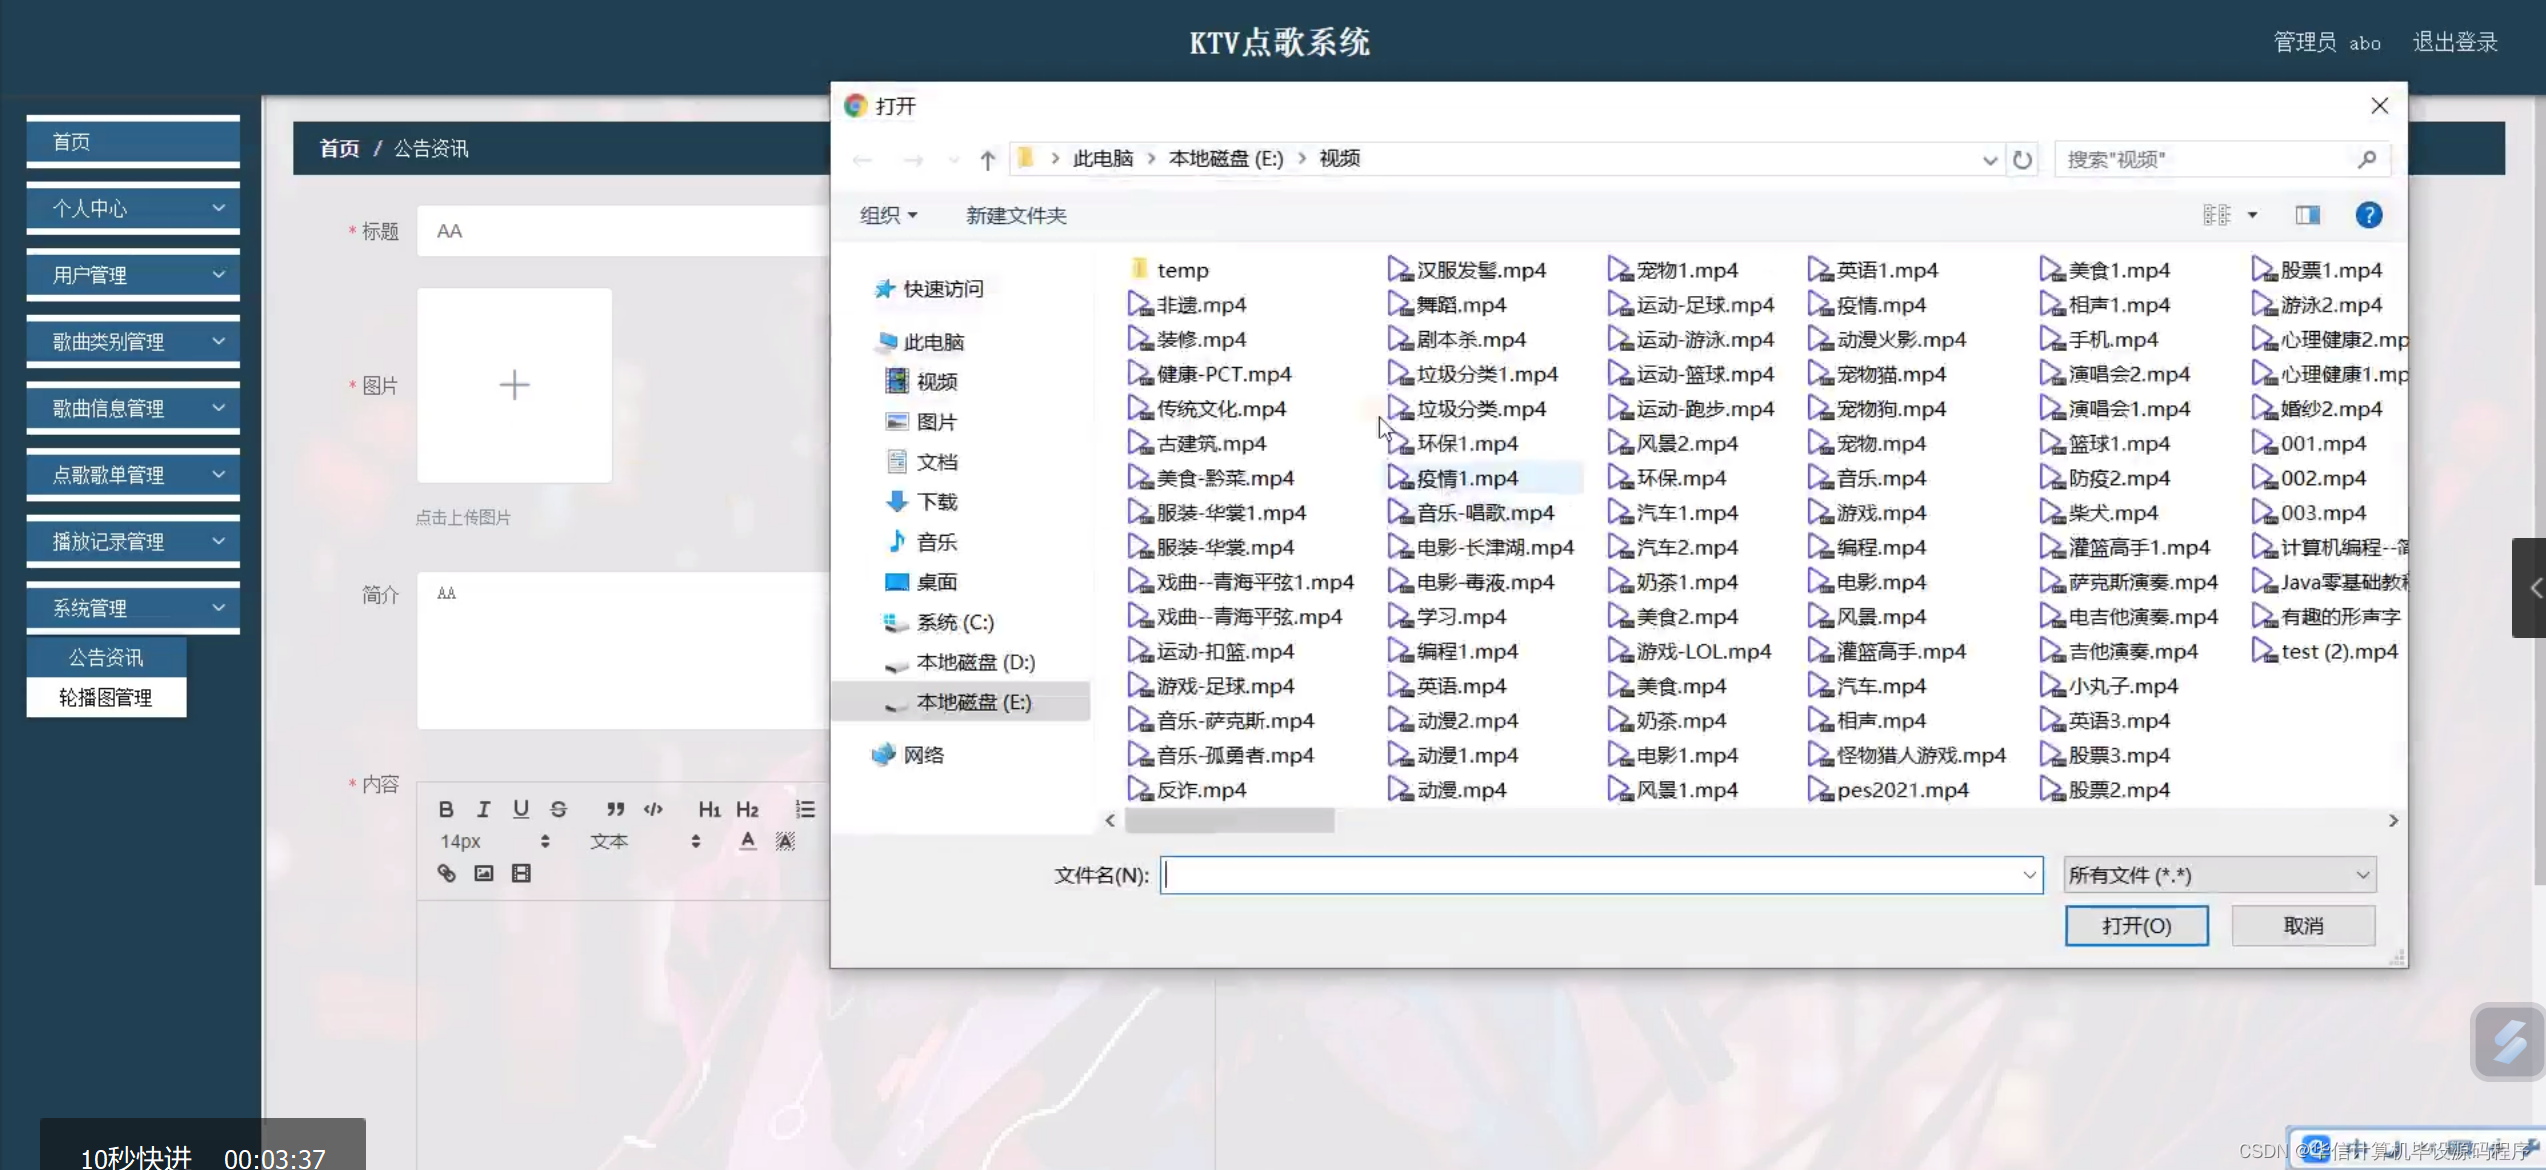The height and width of the screenshot is (1170, 2546).
Task: Click the image upload plus box
Action: (x=513, y=384)
